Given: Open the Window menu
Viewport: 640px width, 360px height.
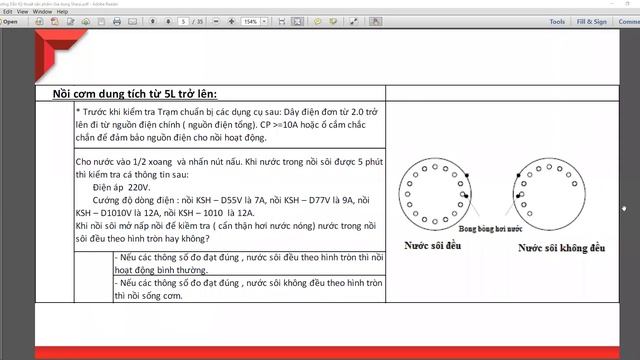Looking at the screenshot, I should tap(42, 12).
